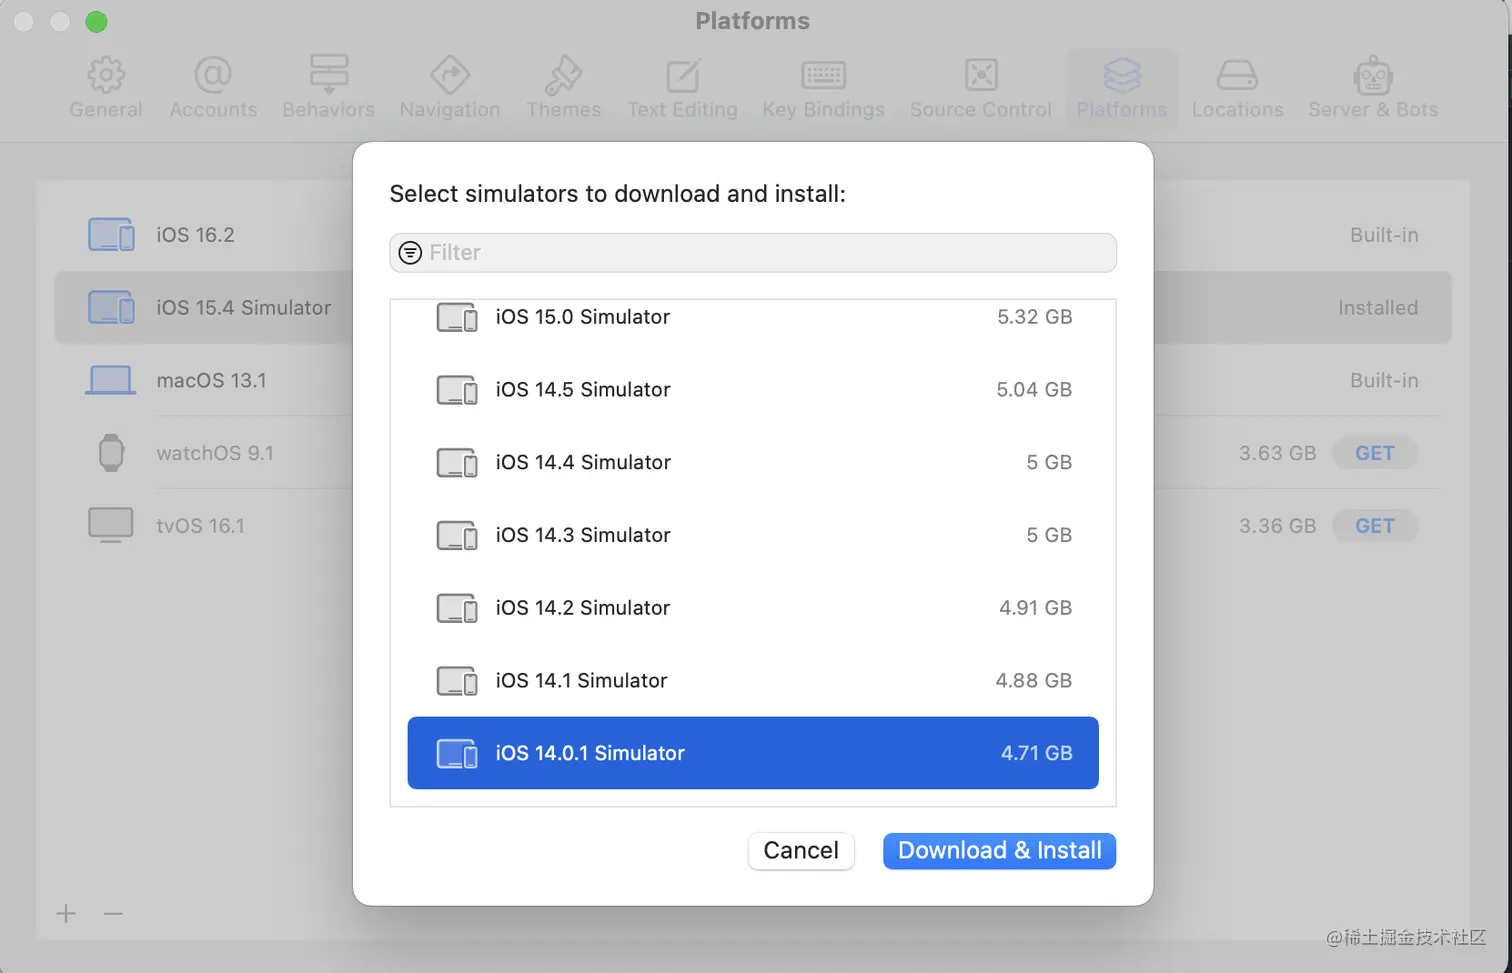Select iOS 14.5 Simulator row label

point(583,390)
